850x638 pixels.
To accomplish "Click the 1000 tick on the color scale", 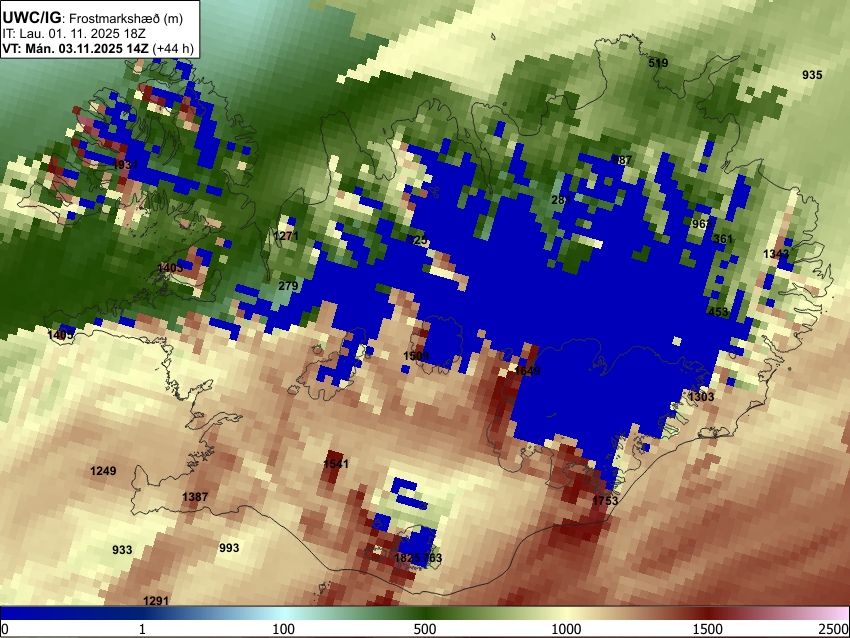I will [x=566, y=629].
